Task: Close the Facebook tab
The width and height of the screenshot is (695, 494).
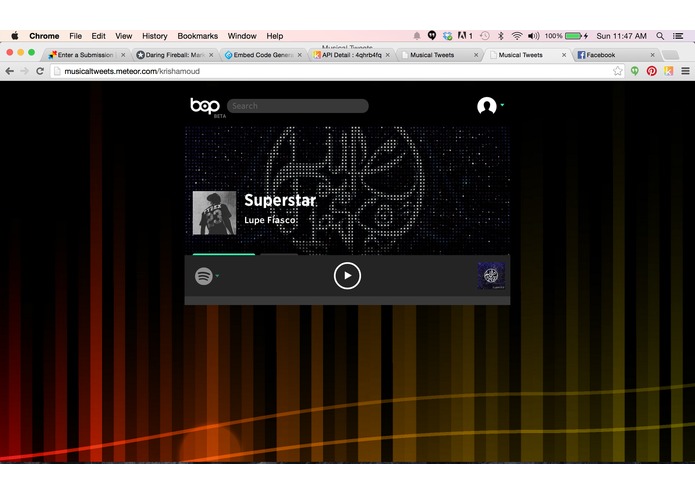Action: tap(652, 55)
